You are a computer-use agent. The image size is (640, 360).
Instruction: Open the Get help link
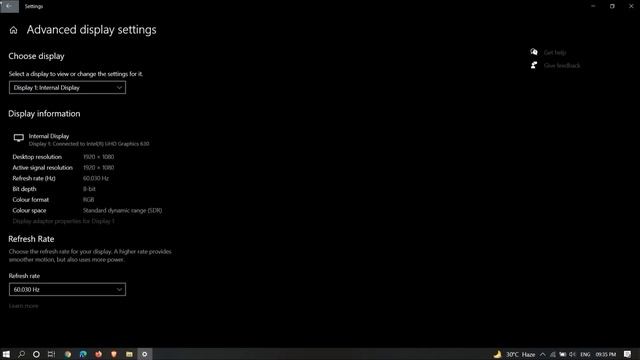[x=555, y=53]
